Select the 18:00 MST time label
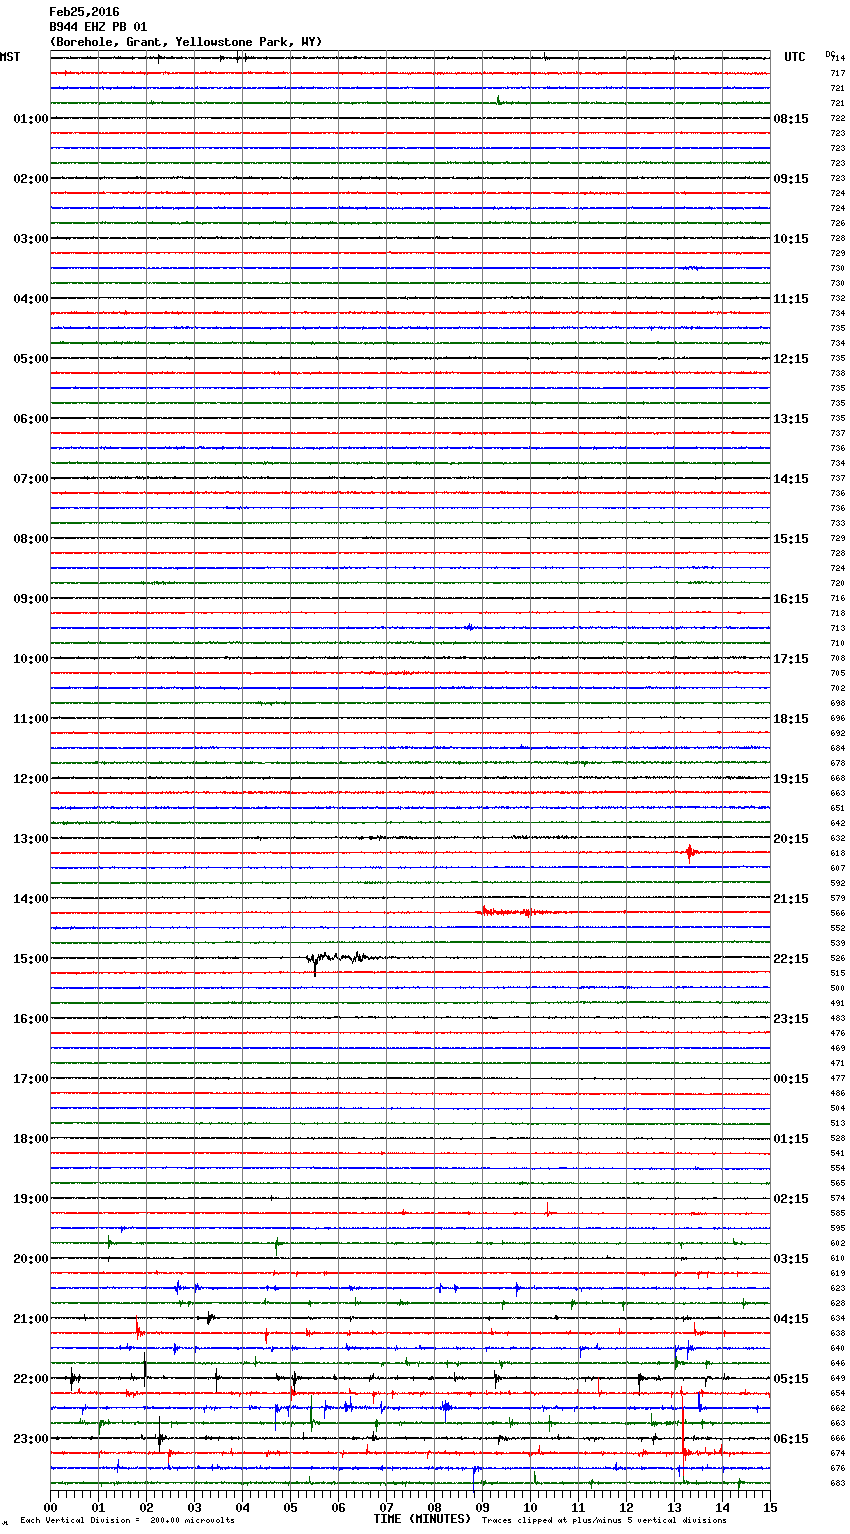Image resolution: width=850 pixels, height=1534 pixels. click(x=31, y=1139)
